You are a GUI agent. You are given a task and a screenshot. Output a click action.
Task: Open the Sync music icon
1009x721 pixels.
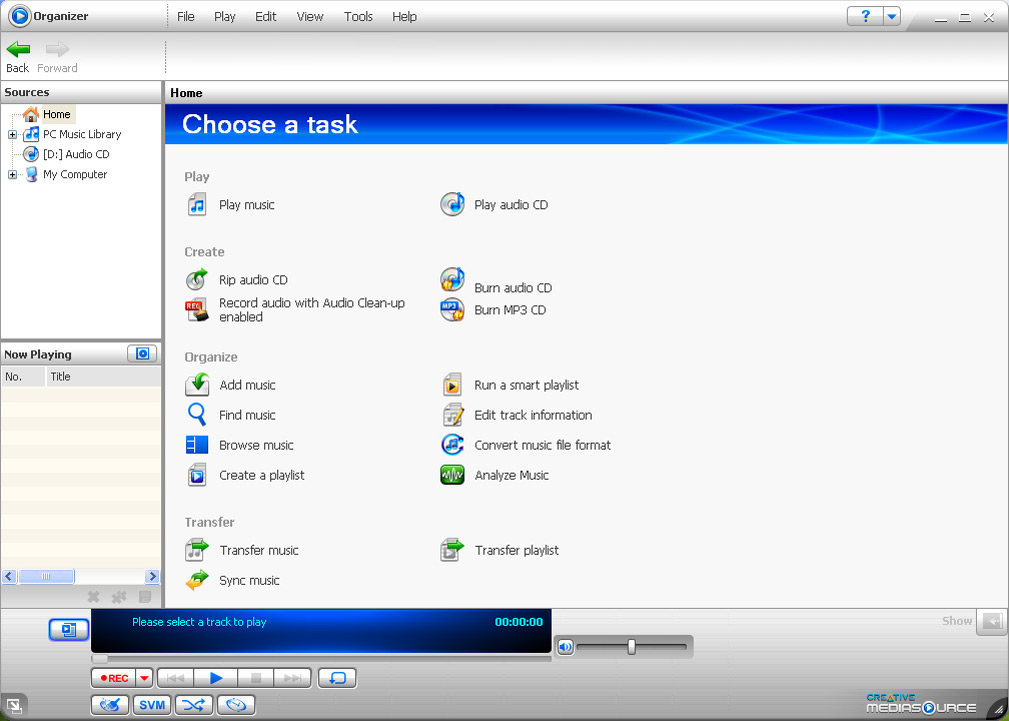(197, 580)
